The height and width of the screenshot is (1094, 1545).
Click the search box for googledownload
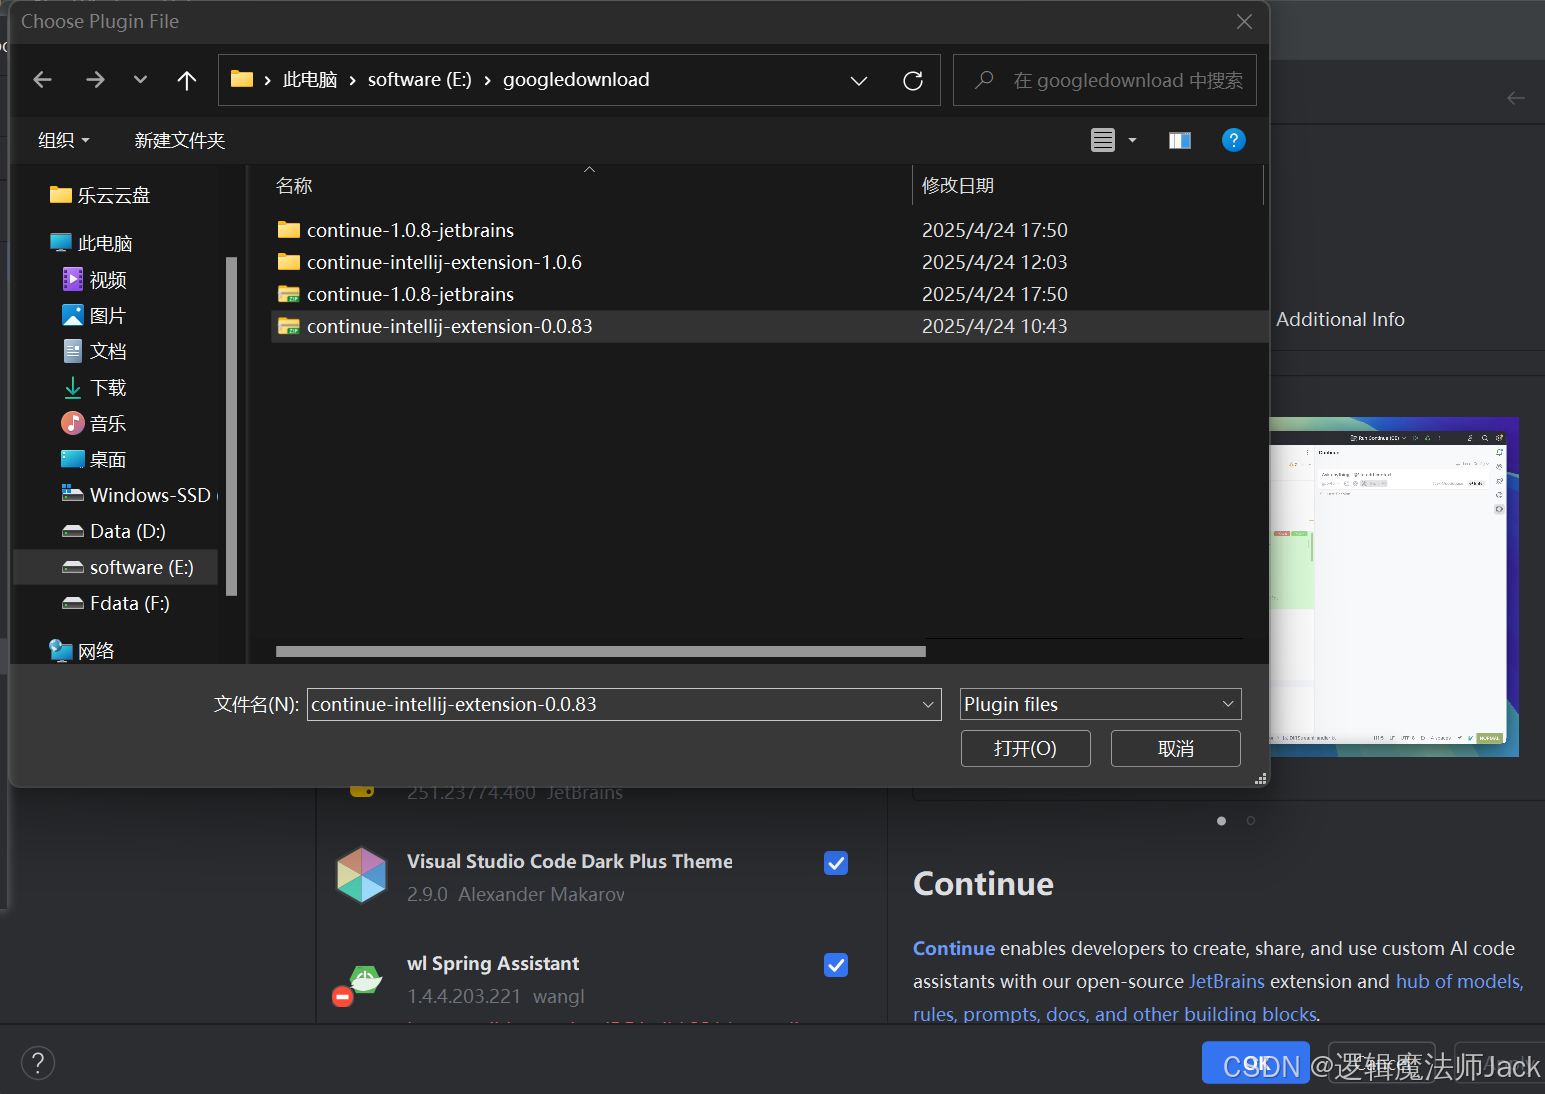tap(1105, 80)
